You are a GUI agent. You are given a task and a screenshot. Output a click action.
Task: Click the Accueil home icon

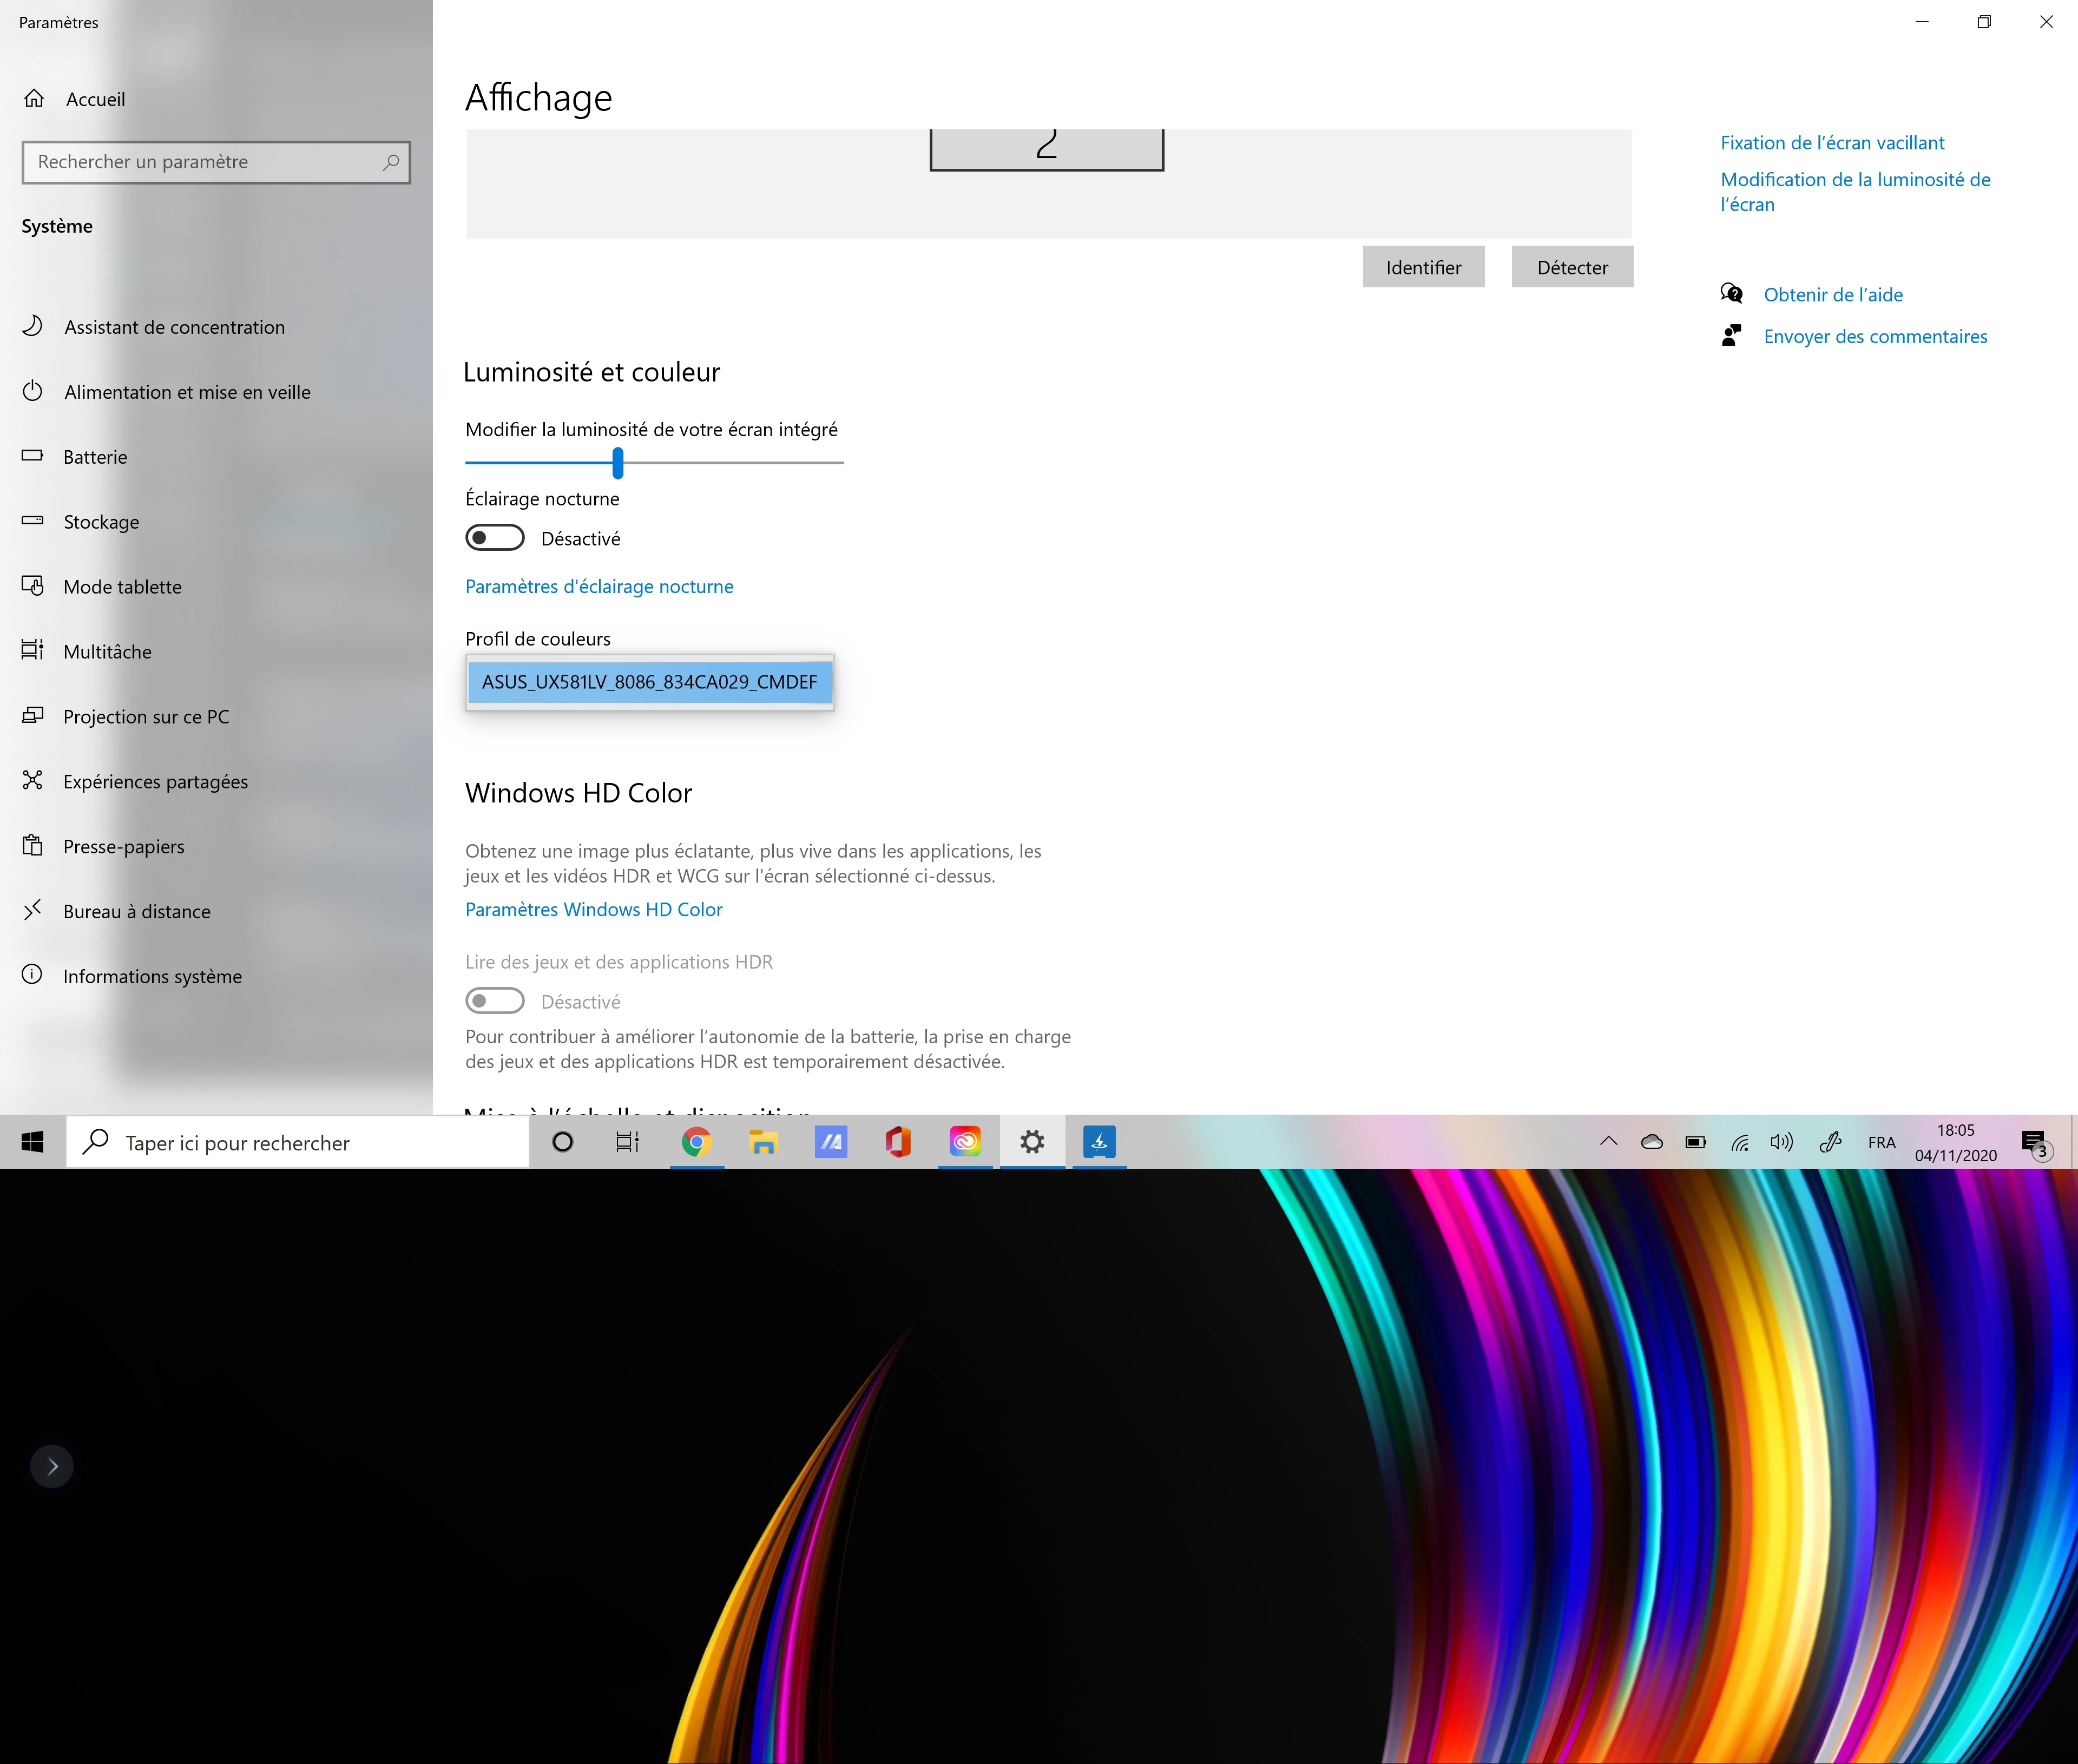pyautogui.click(x=34, y=98)
